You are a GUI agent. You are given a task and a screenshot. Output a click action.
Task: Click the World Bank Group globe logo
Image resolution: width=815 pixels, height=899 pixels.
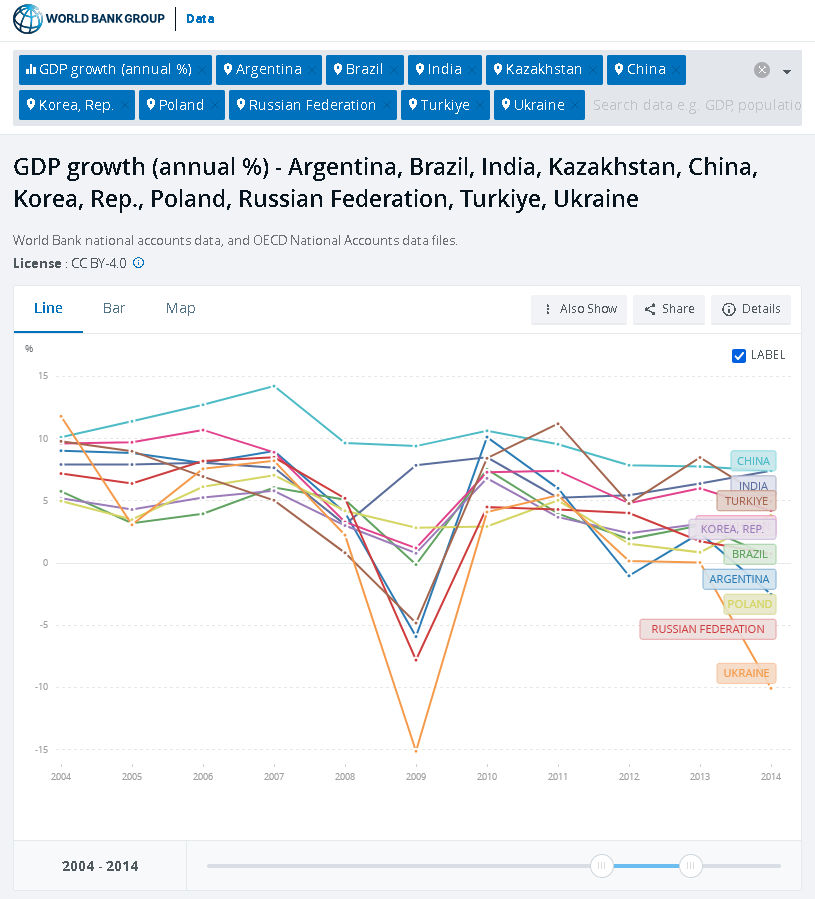[x=28, y=19]
